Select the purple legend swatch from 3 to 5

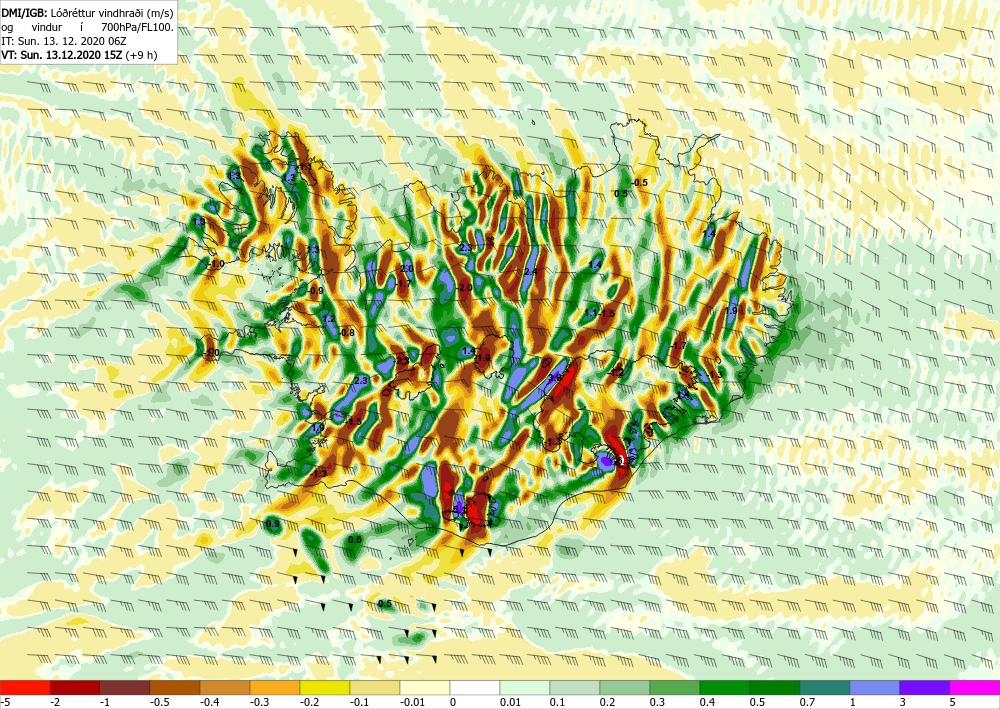click(925, 687)
